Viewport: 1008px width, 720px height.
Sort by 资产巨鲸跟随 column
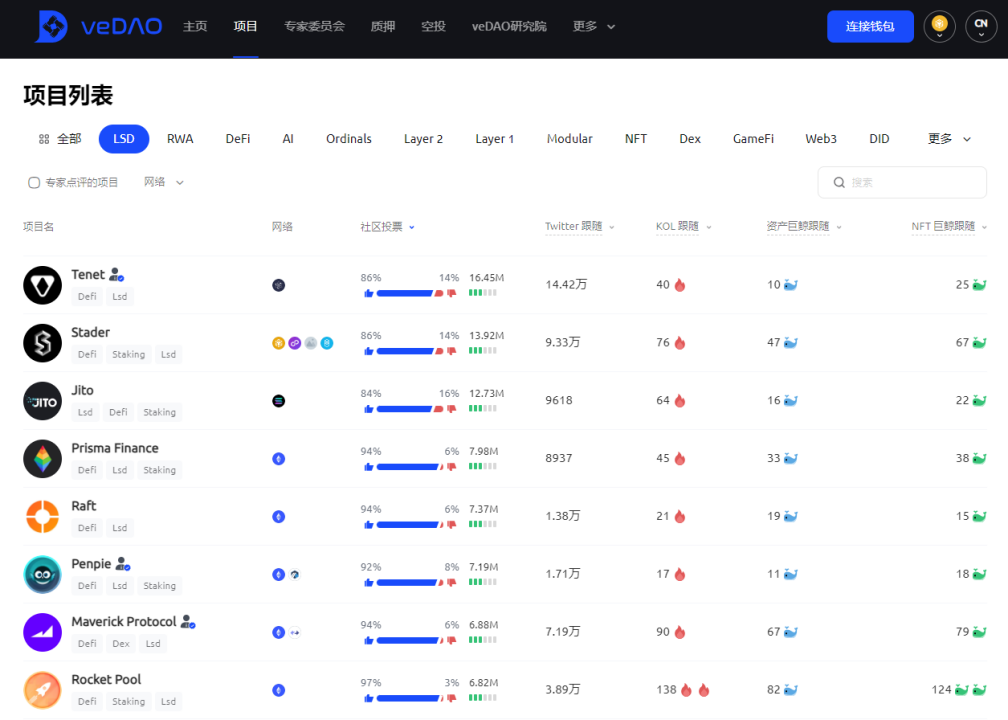click(804, 226)
